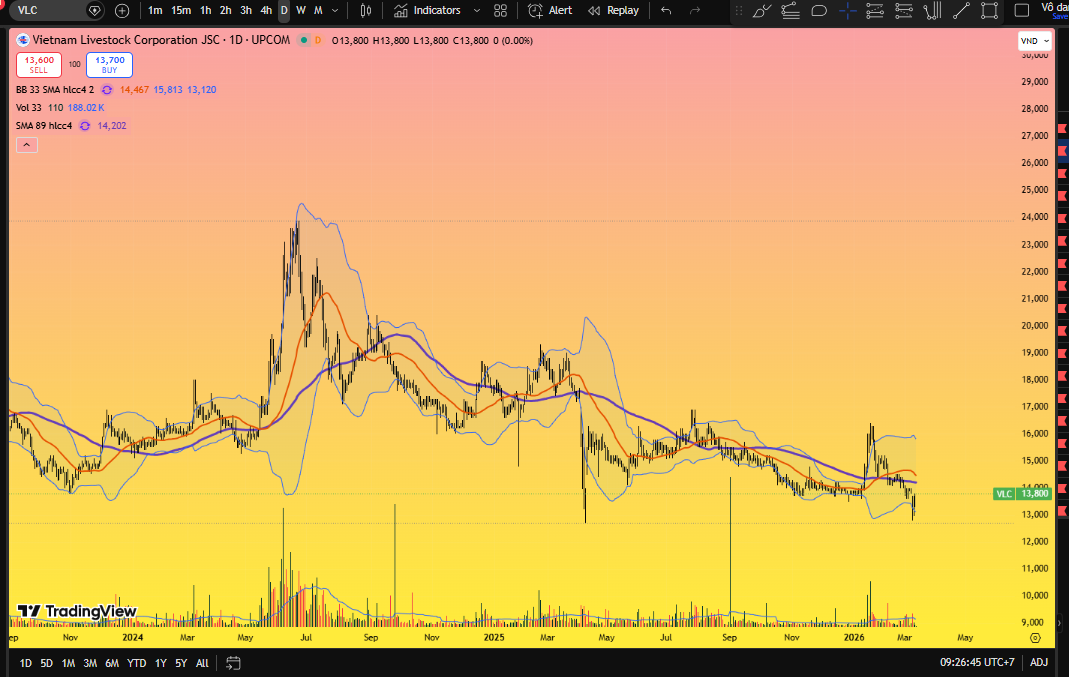Select the W weekly timeframe

click(x=301, y=10)
